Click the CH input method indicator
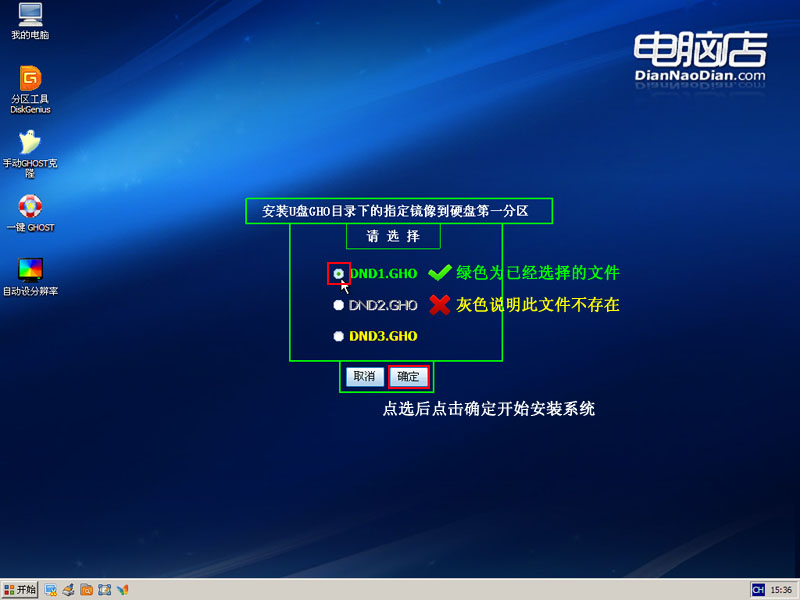The image size is (800, 600). [x=758, y=590]
